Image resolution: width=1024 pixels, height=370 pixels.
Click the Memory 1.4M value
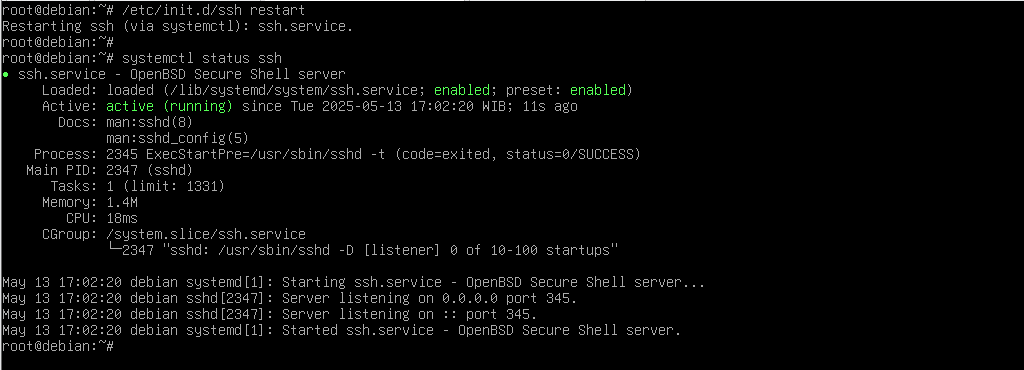(x=122, y=202)
